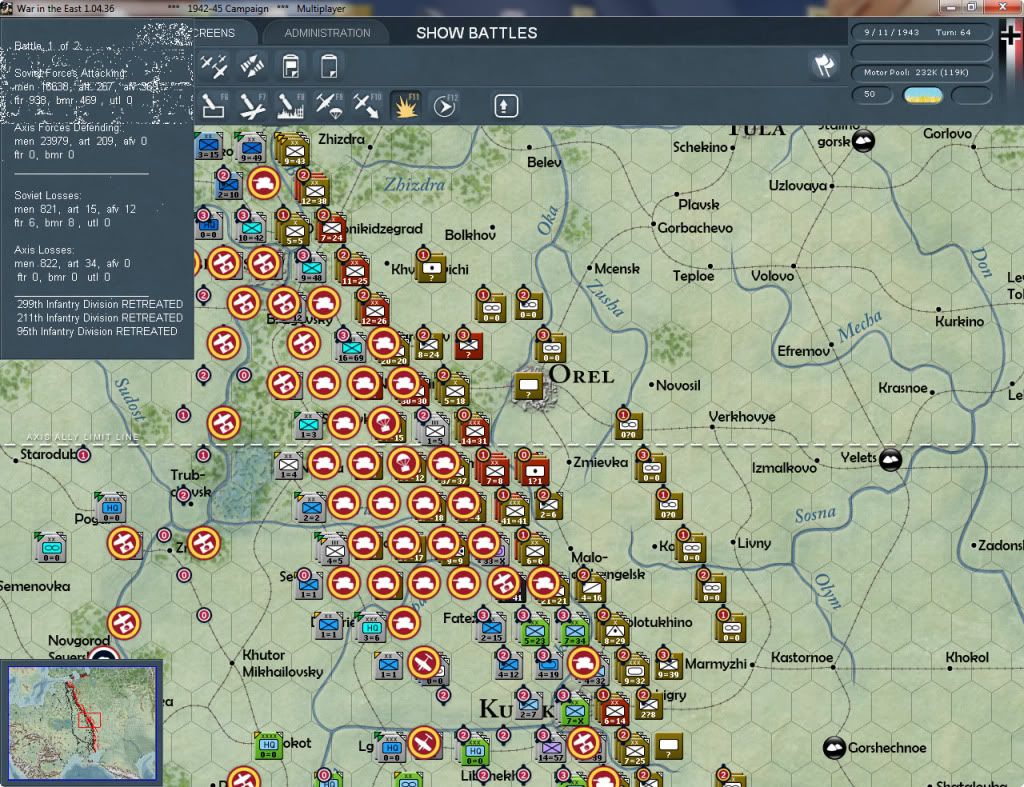Click the date and Turn 64 display

point(921,32)
